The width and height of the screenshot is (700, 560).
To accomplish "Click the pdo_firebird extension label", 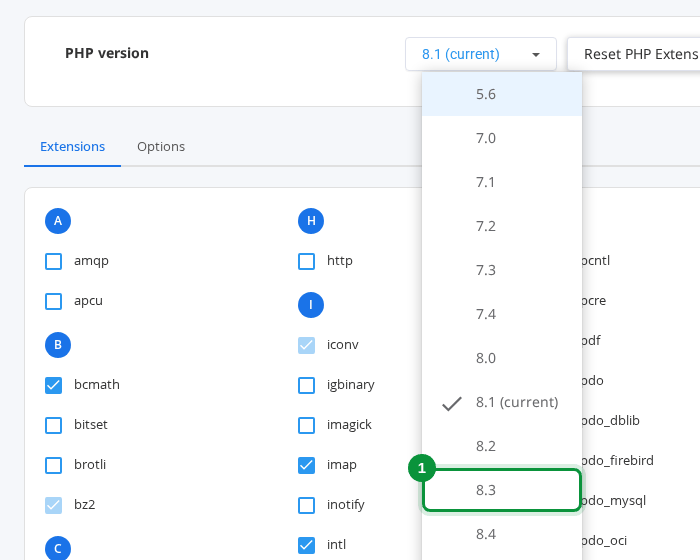I will tap(617, 460).
